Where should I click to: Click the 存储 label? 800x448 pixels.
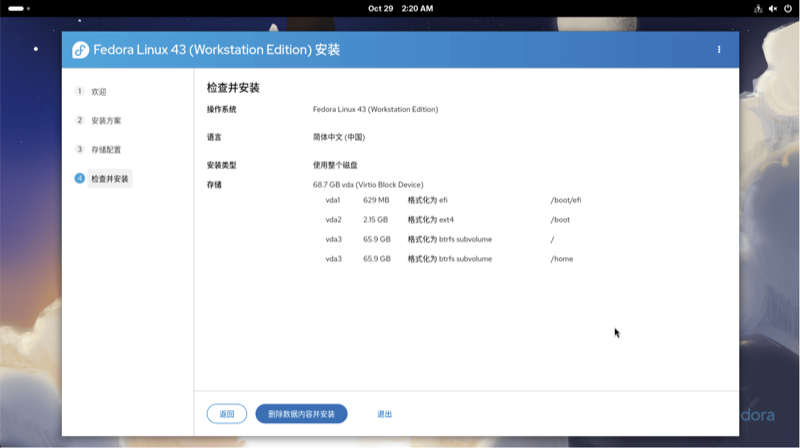(x=214, y=185)
